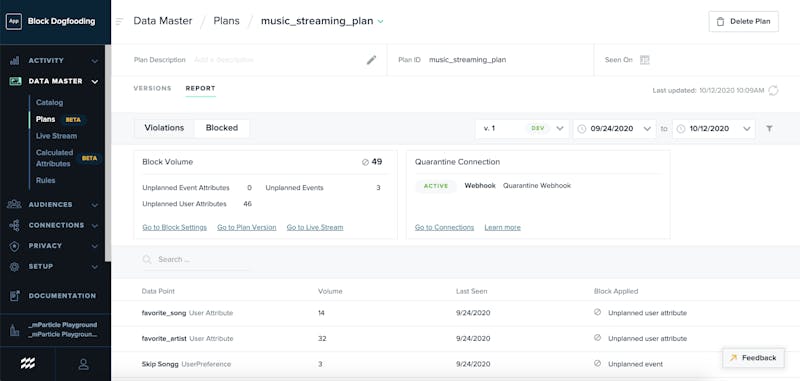Click the mParticle logo icon at bottom left

click(x=28, y=364)
